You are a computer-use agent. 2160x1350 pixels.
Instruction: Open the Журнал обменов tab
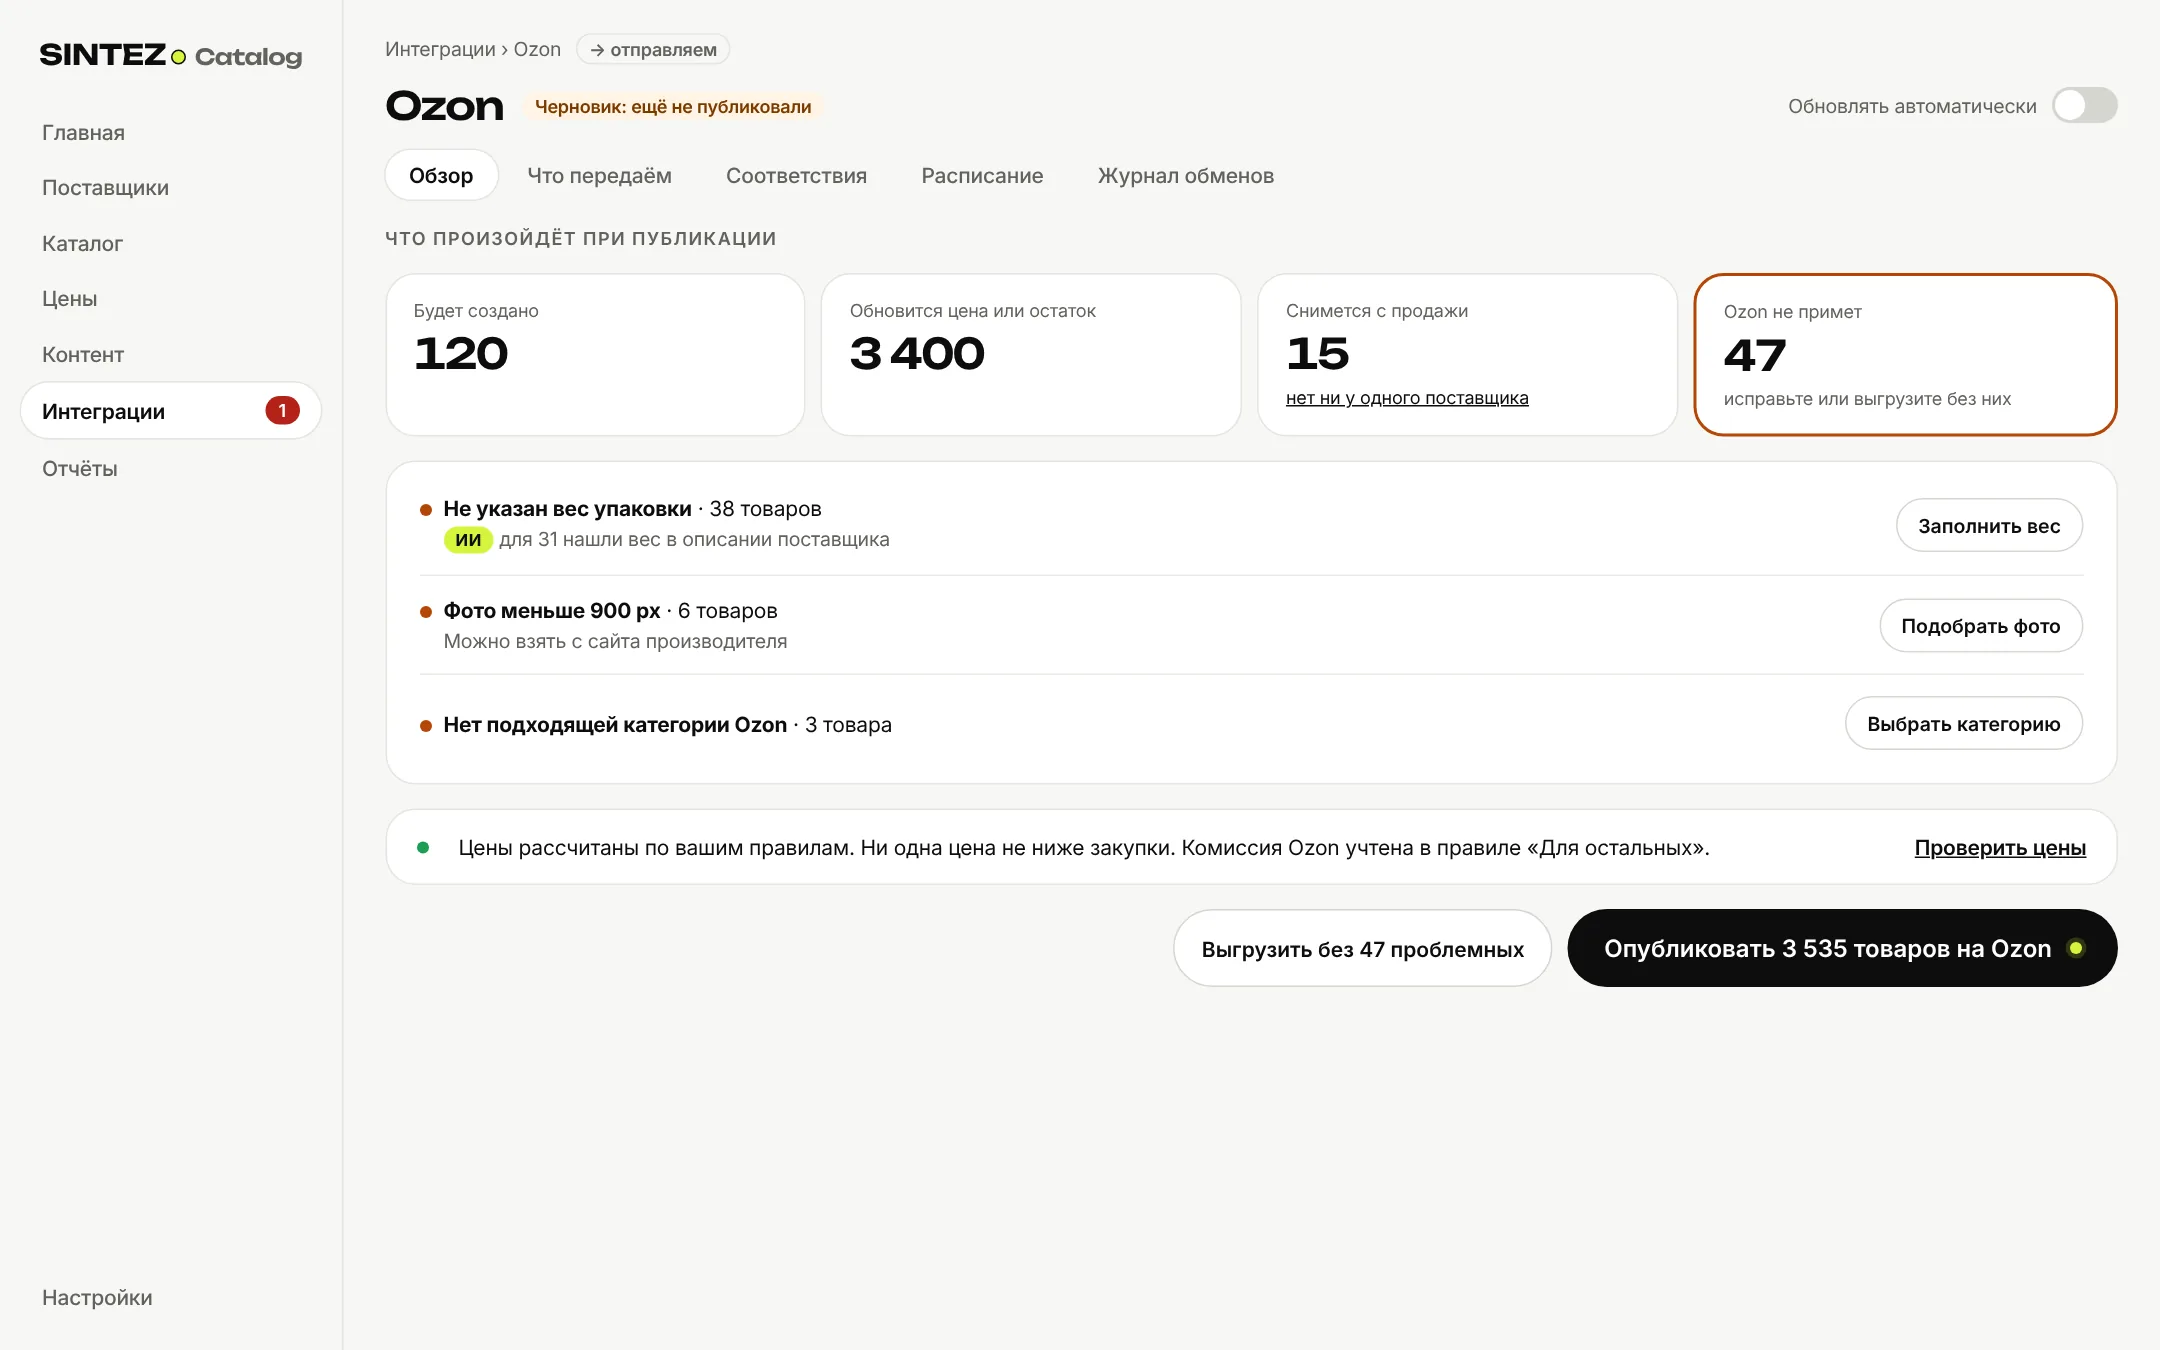pos(1185,175)
